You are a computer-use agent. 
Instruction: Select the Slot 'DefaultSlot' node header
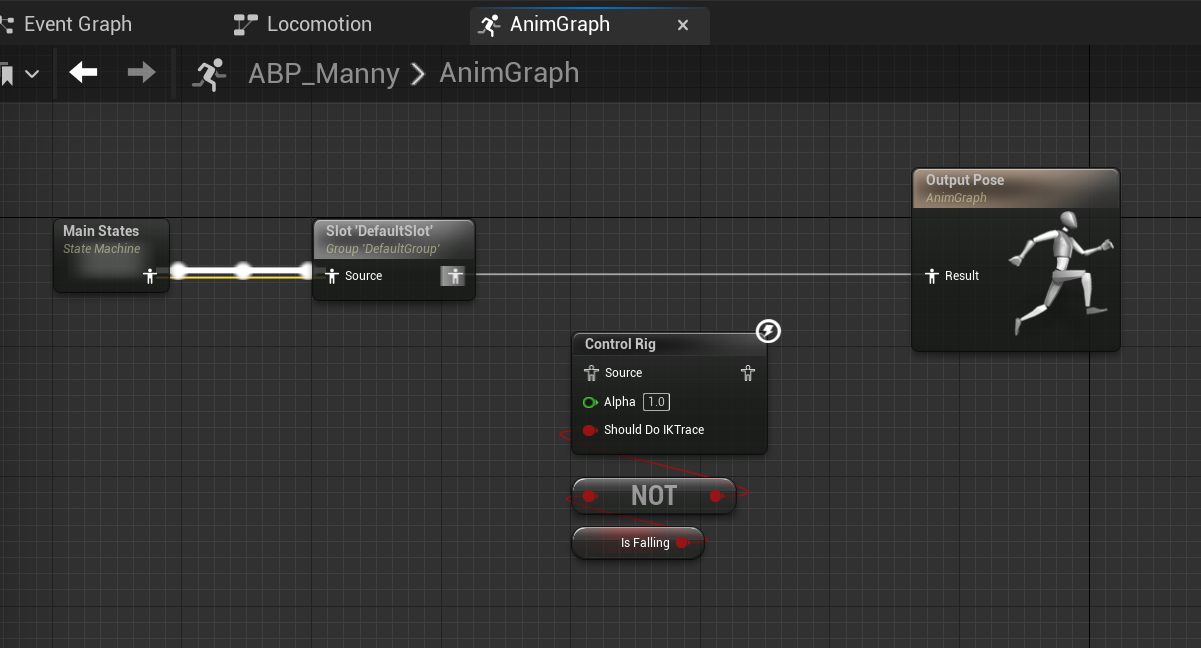tap(394, 239)
